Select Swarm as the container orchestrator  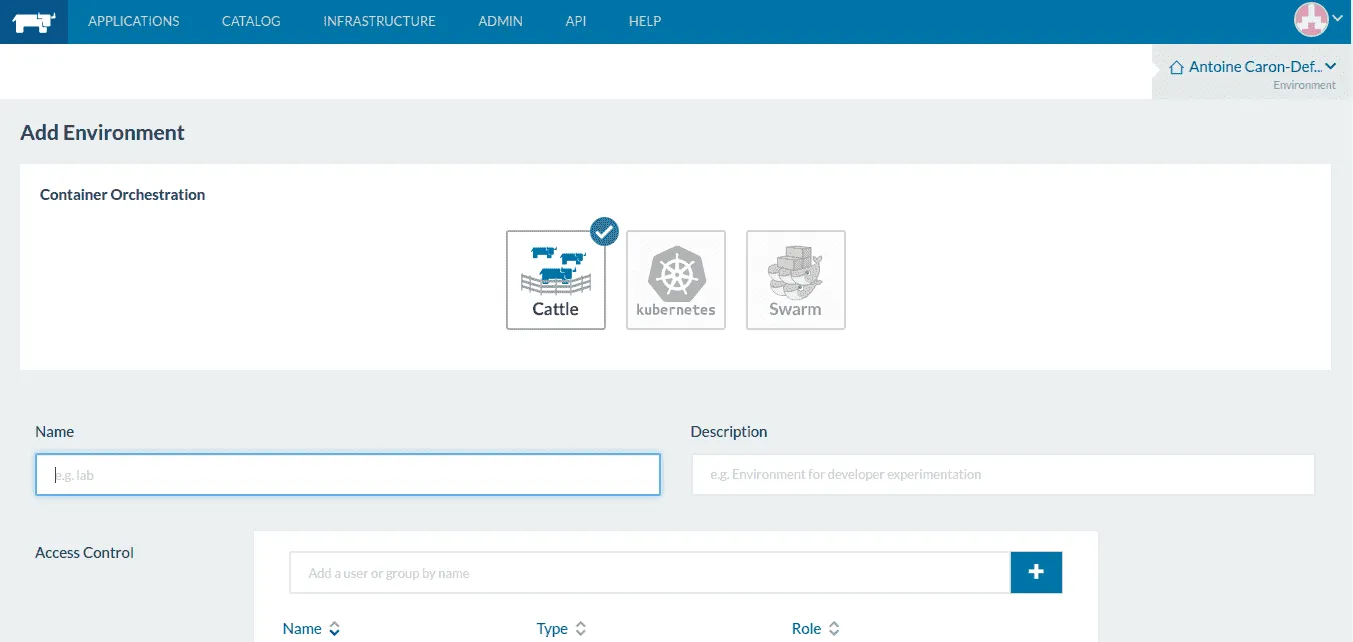(795, 278)
